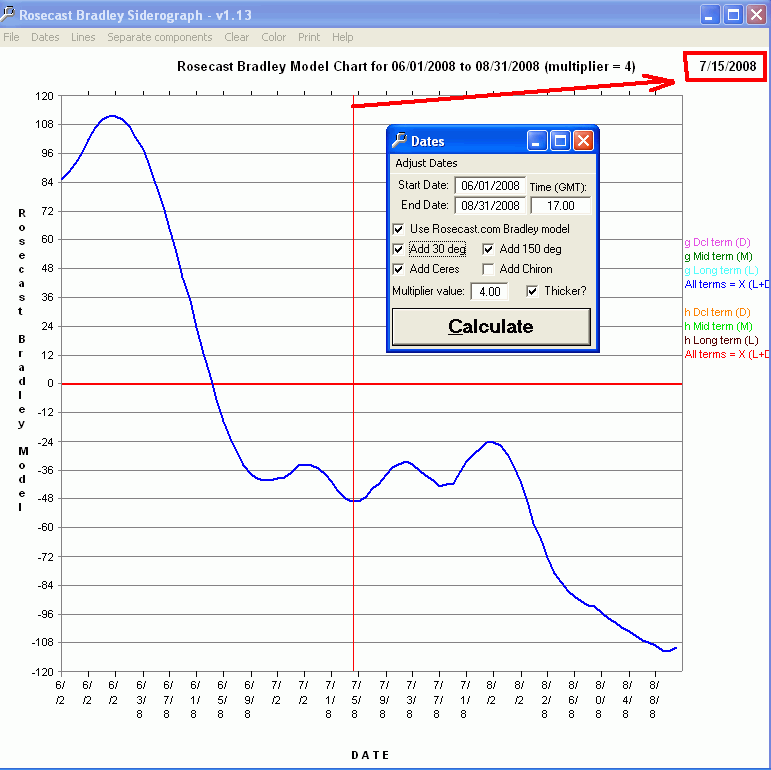Click the 'h Dcl term (D)' legend

tap(717, 312)
